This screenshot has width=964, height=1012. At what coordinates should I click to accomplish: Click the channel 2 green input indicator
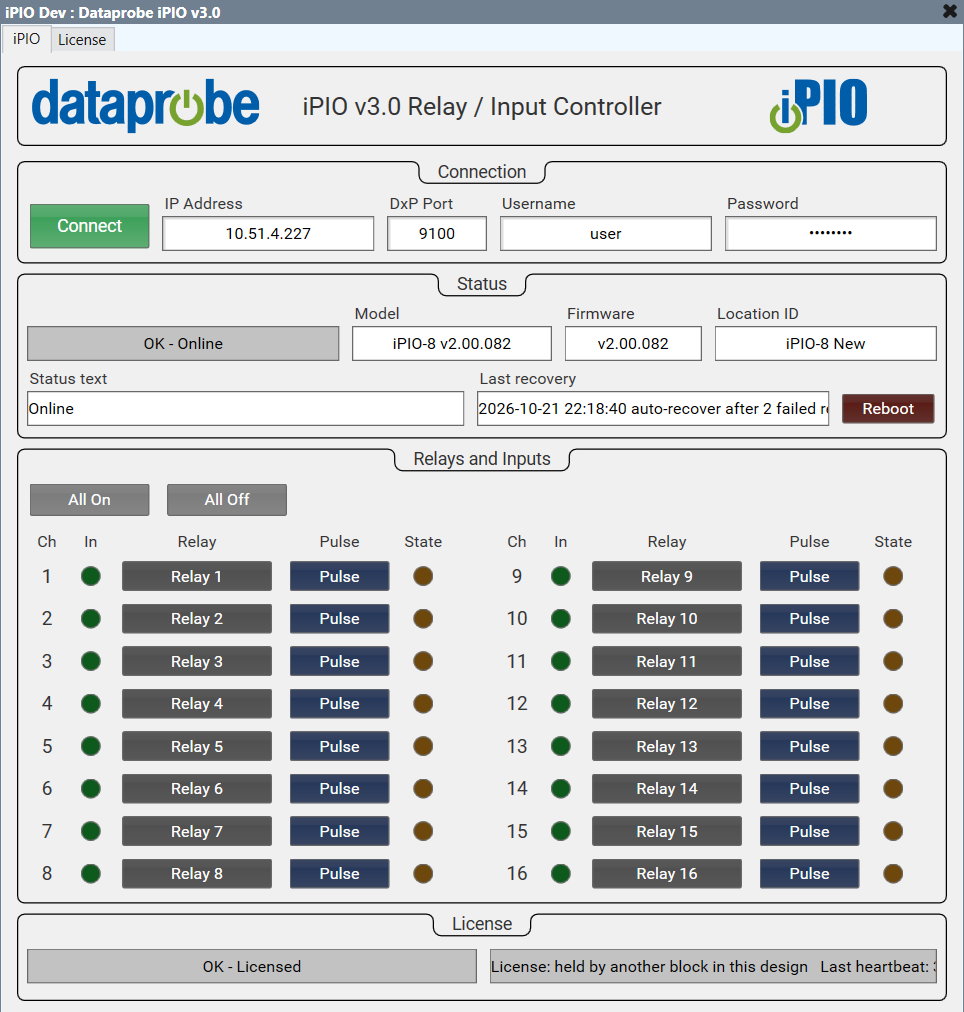pyautogui.click(x=91, y=618)
